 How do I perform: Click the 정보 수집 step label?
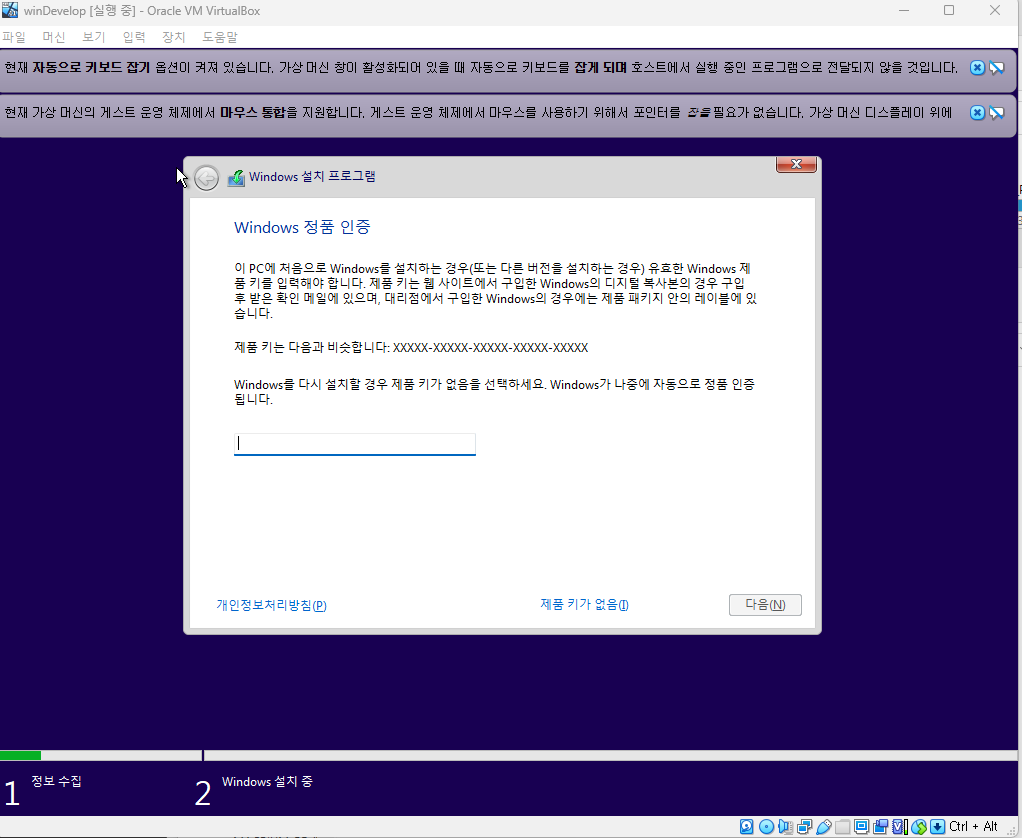point(57,781)
